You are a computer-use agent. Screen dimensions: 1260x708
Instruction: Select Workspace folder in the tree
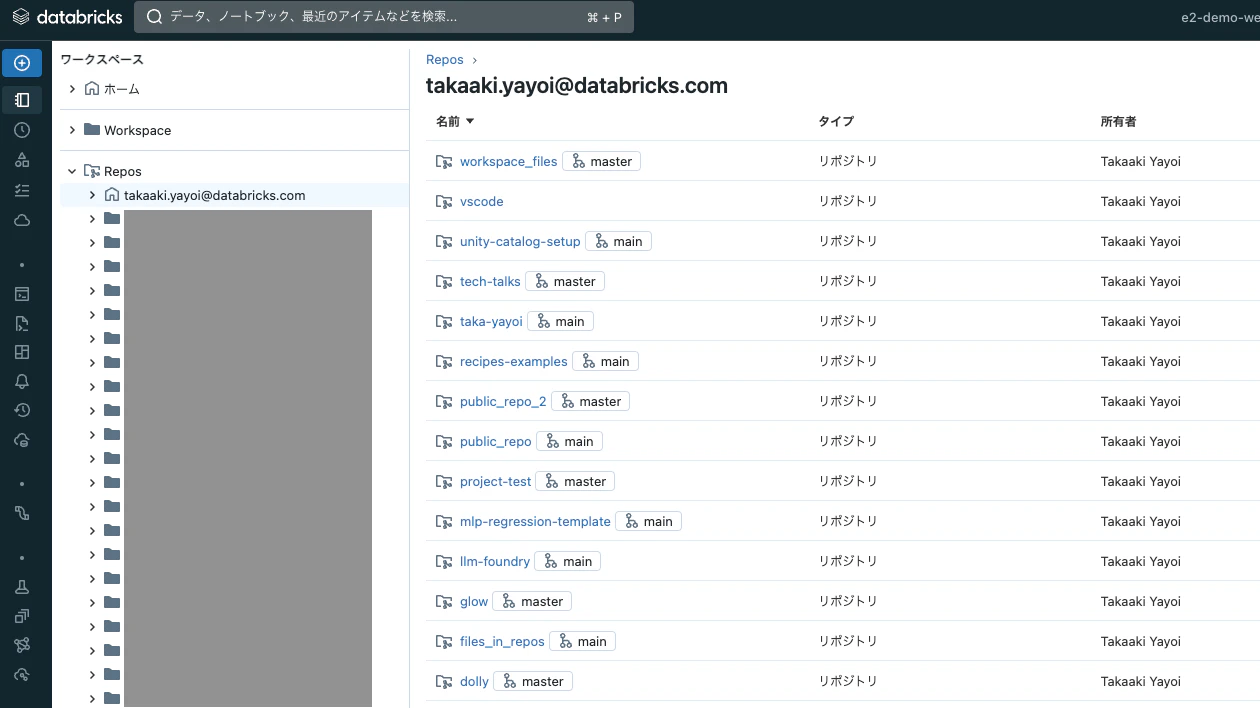(x=137, y=130)
